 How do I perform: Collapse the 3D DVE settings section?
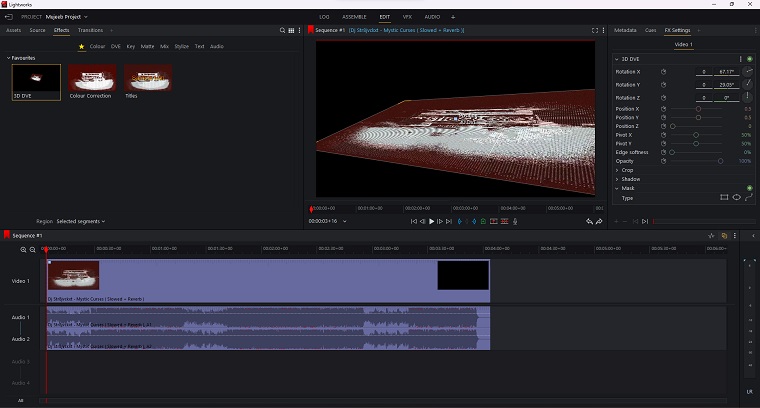pyautogui.click(x=617, y=59)
